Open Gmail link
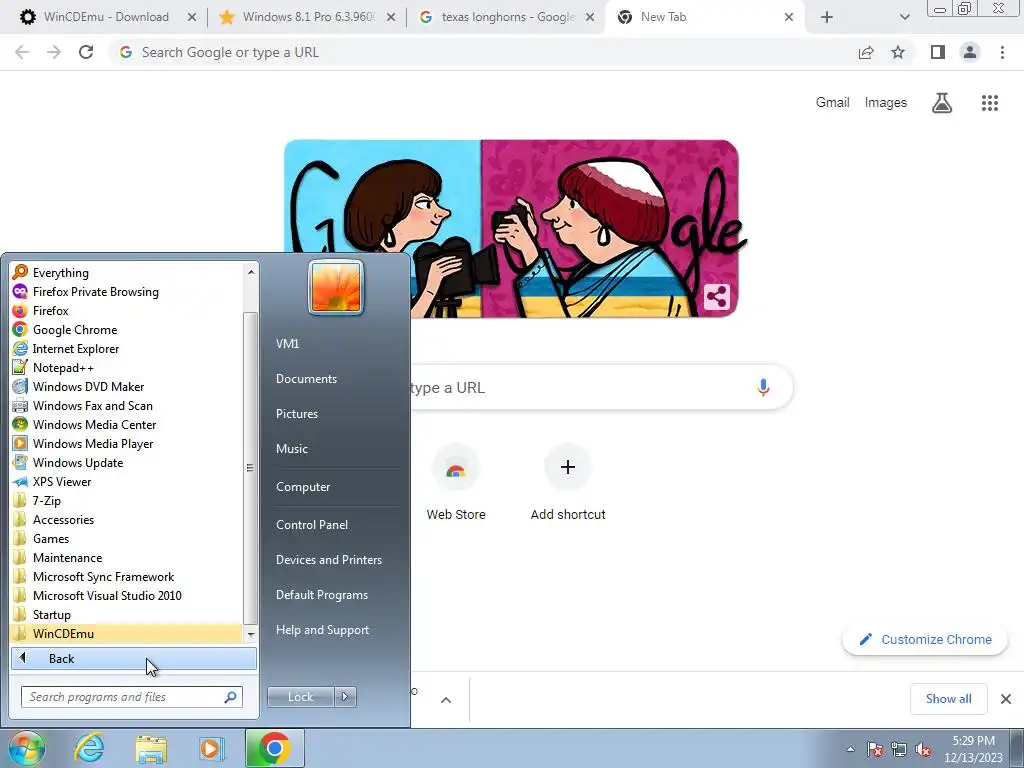This screenshot has height=768, width=1024. (832, 103)
